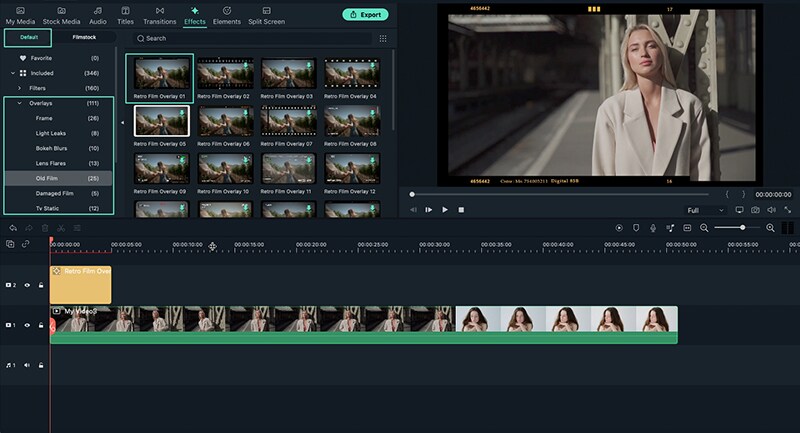Open the Split Screen tab
800x433 pixels.
(266, 16)
